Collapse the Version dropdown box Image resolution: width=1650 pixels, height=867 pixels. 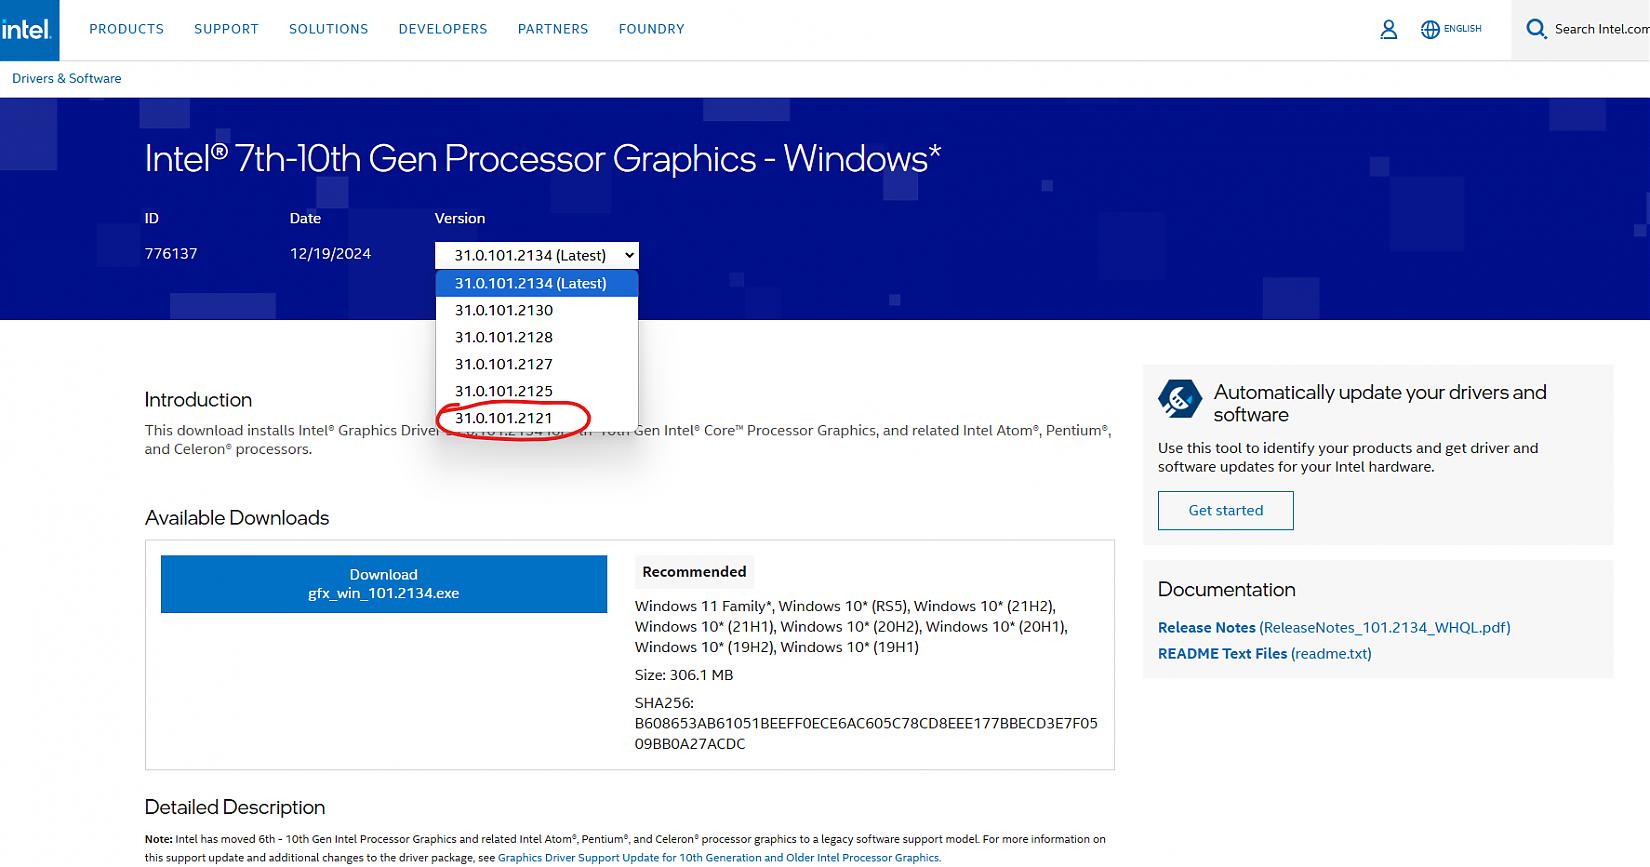click(x=537, y=255)
